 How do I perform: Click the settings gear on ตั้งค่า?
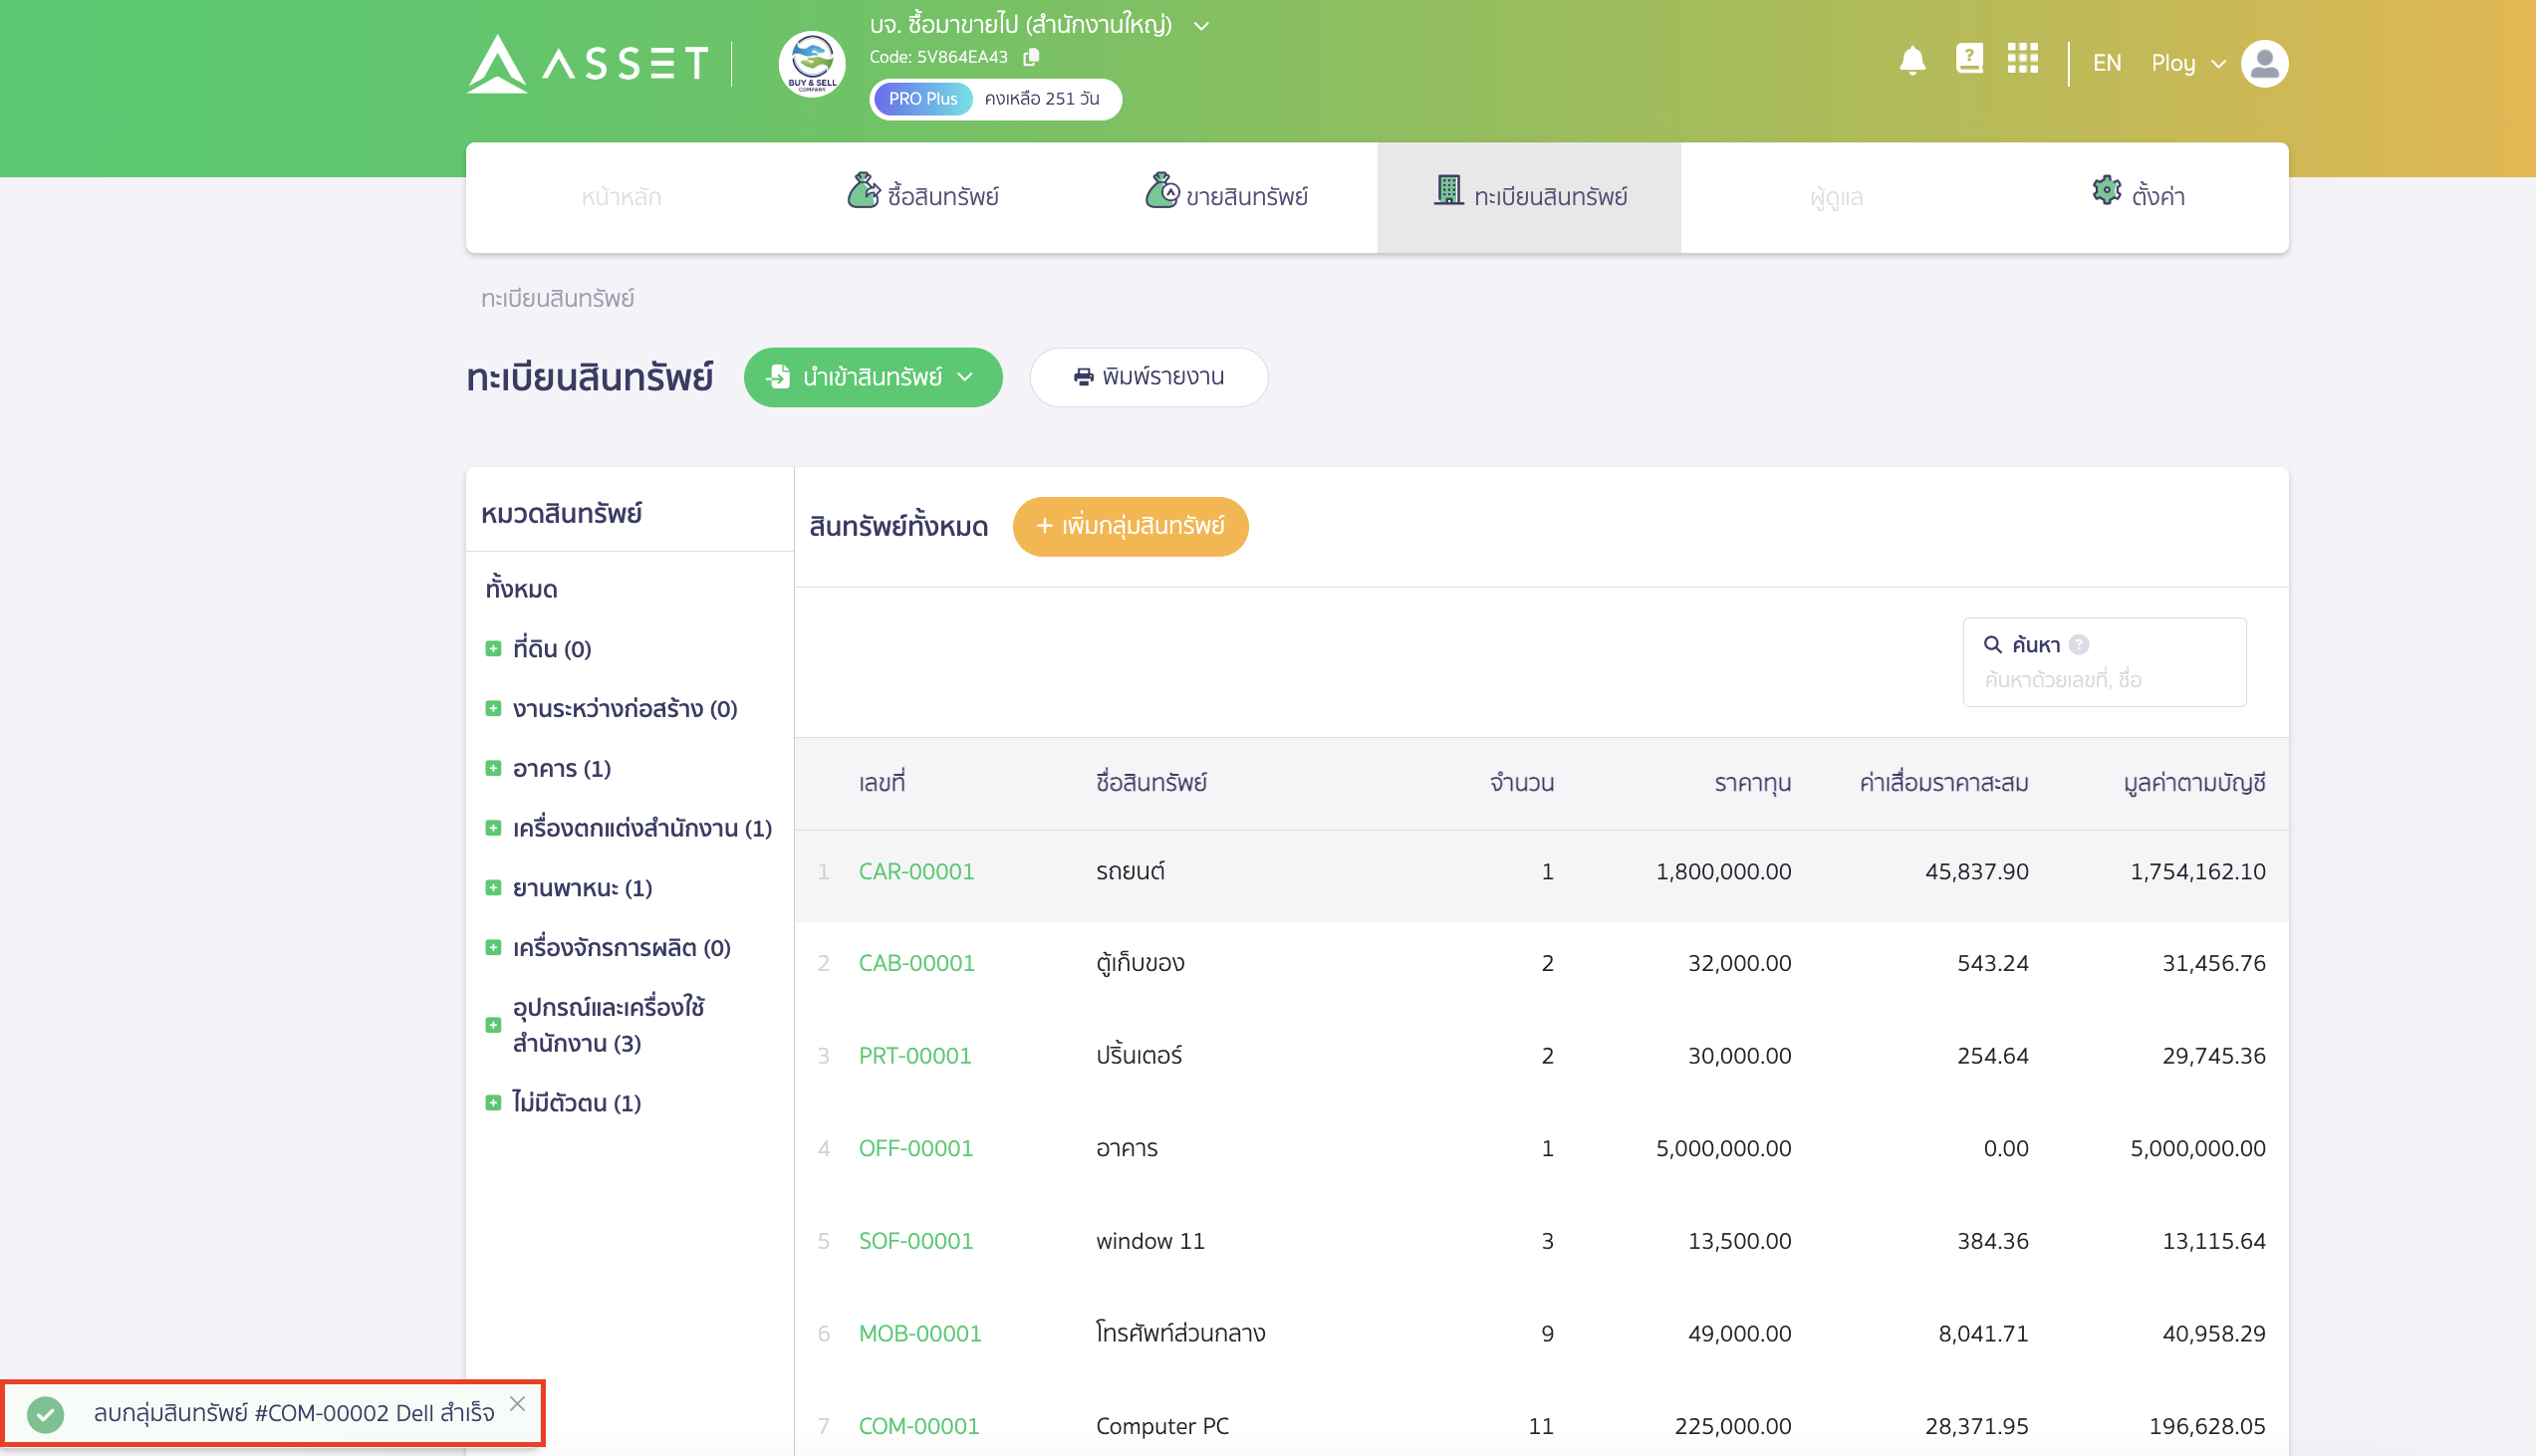pyautogui.click(x=2106, y=195)
